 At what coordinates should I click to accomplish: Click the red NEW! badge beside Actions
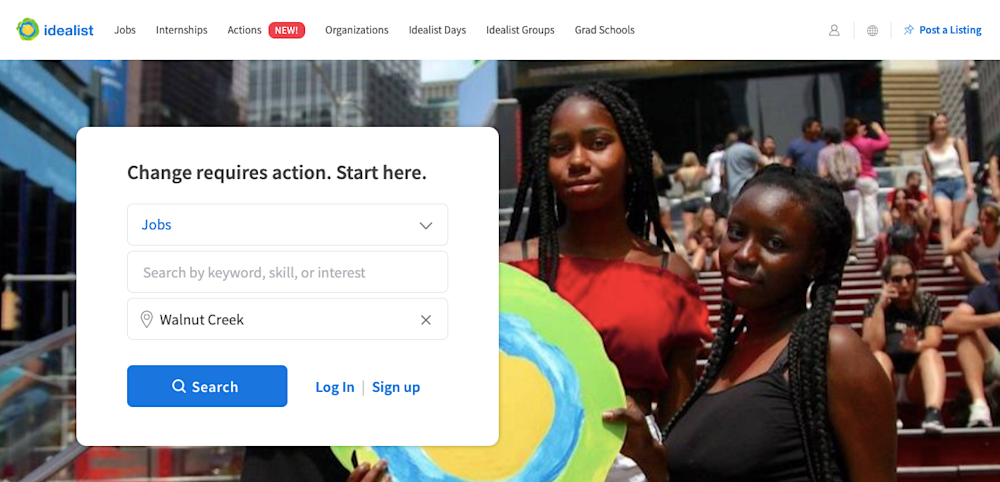point(286,30)
